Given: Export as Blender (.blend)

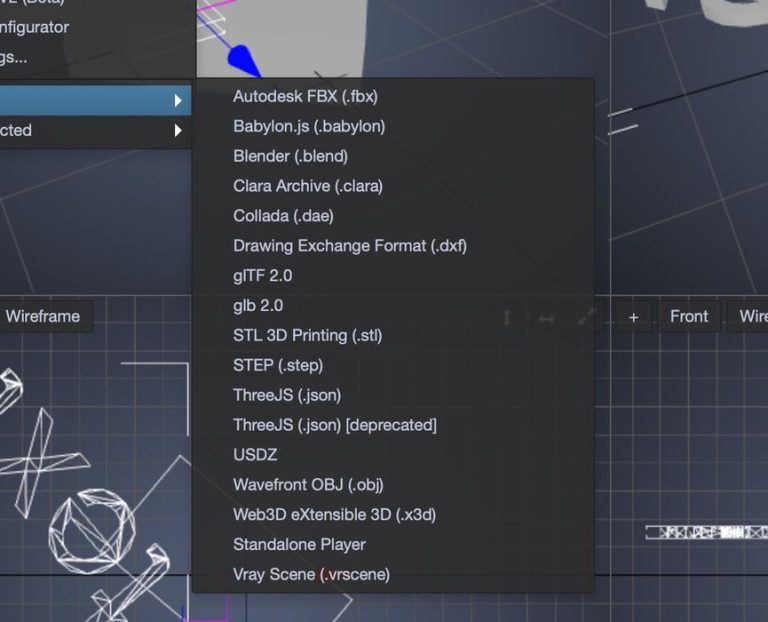Looking at the screenshot, I should point(290,156).
